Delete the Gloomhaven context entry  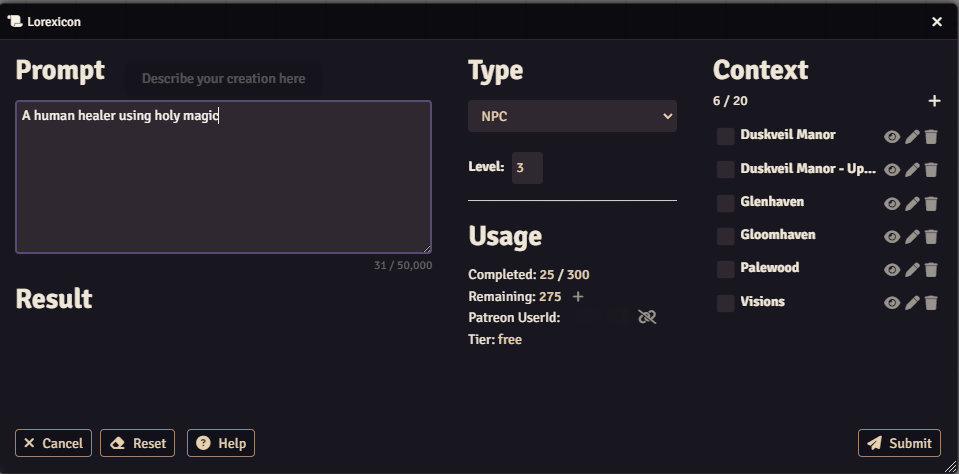[931, 237]
